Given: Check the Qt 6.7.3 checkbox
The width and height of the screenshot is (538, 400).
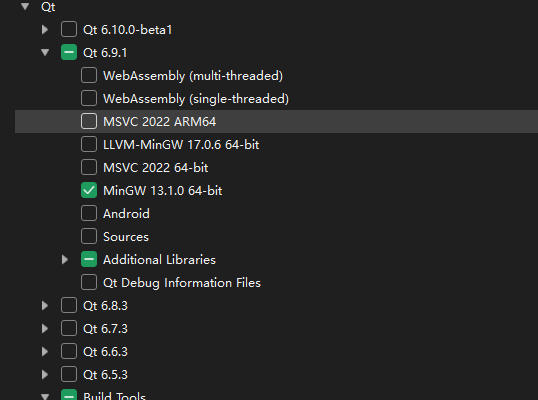Looking at the screenshot, I should coord(69,329).
